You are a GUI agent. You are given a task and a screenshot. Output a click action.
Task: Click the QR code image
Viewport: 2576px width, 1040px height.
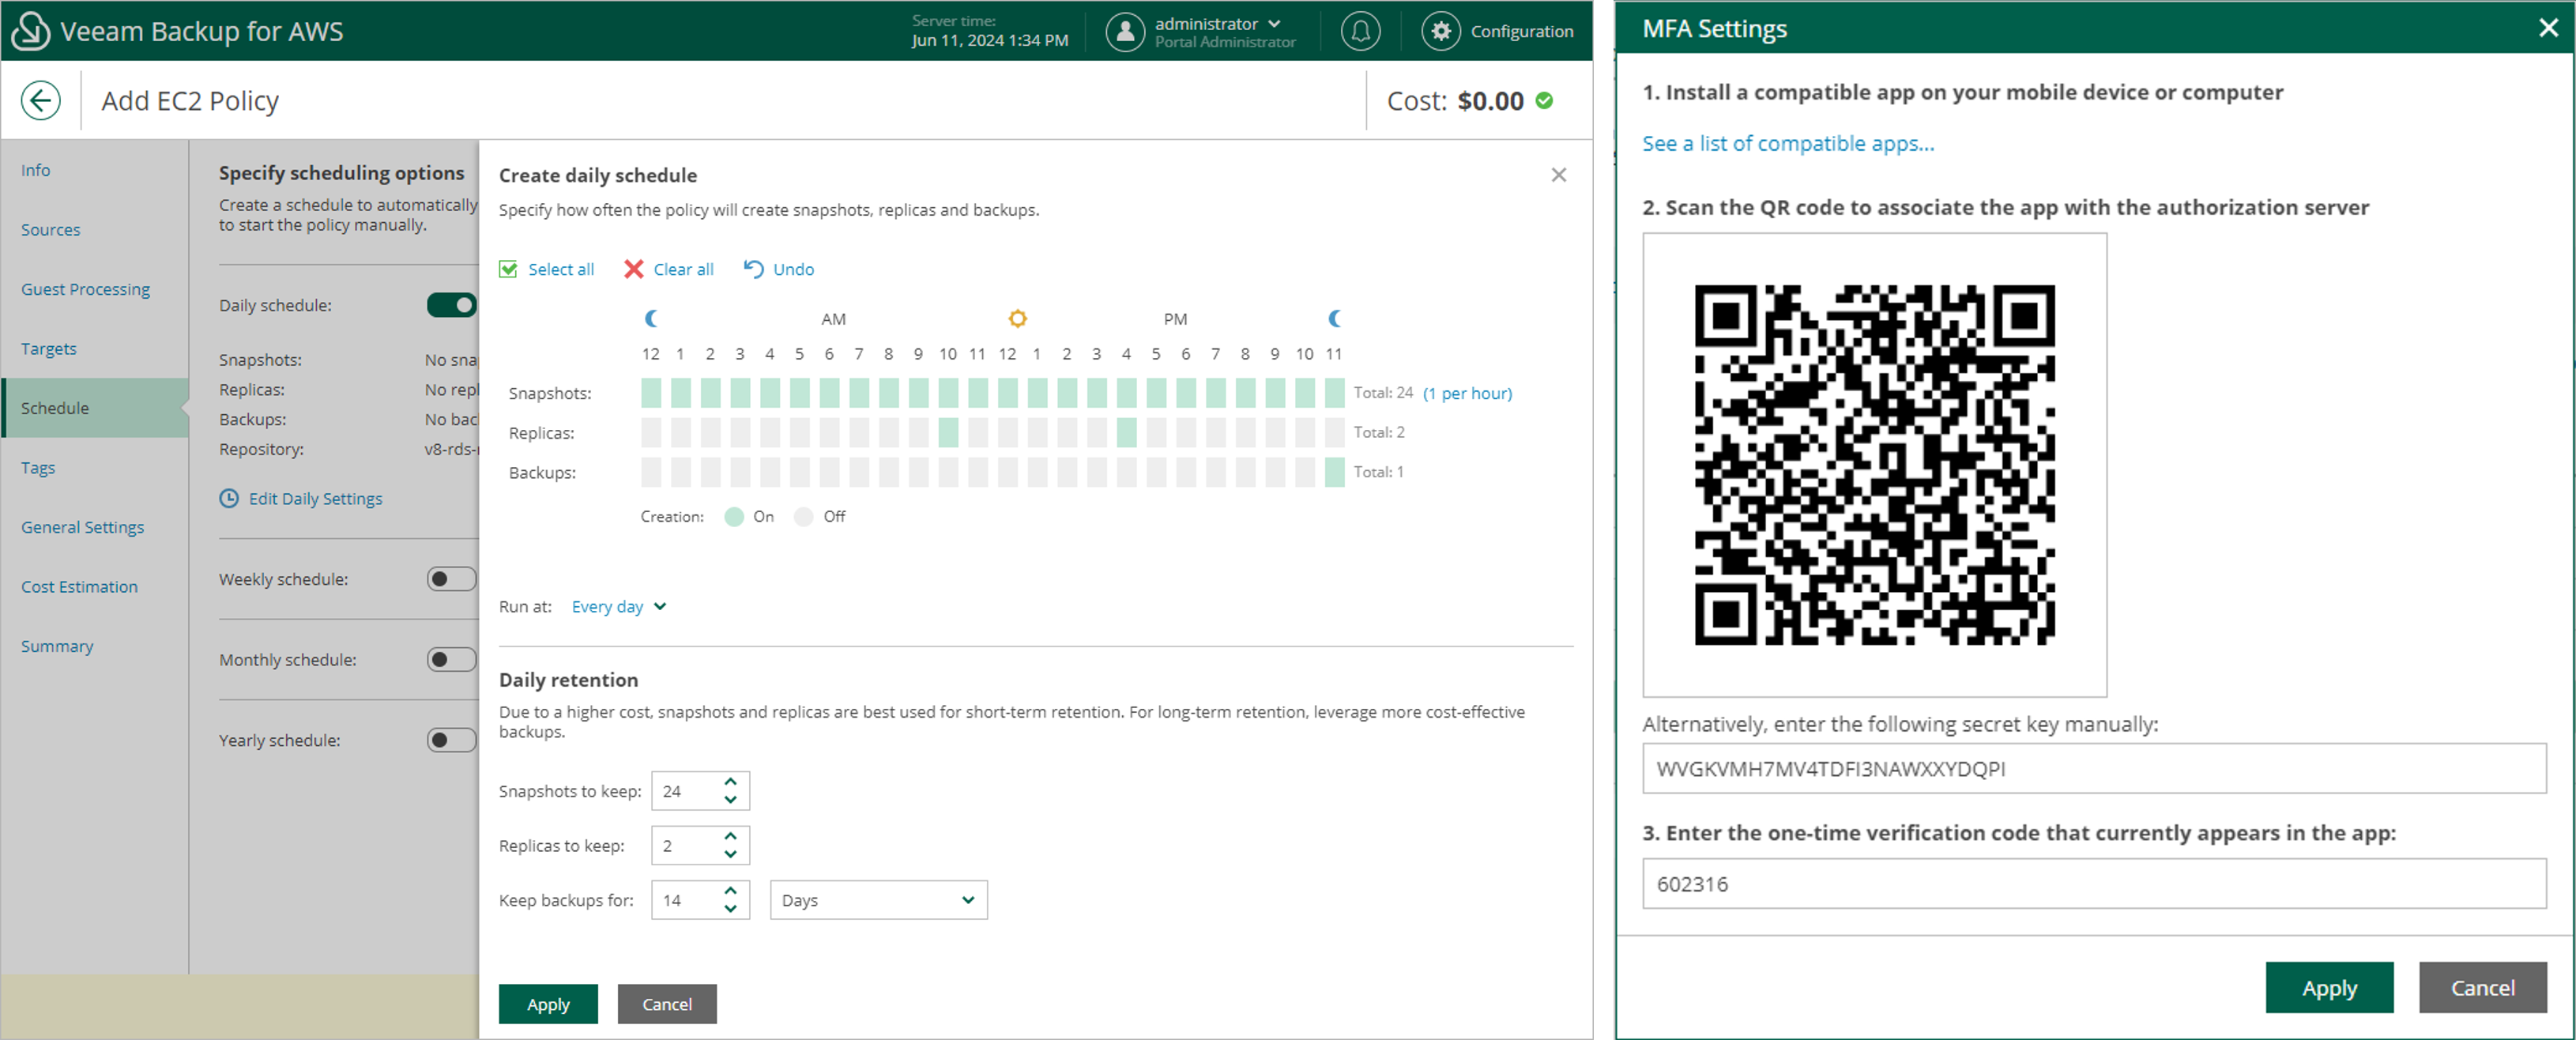pyautogui.click(x=1874, y=465)
